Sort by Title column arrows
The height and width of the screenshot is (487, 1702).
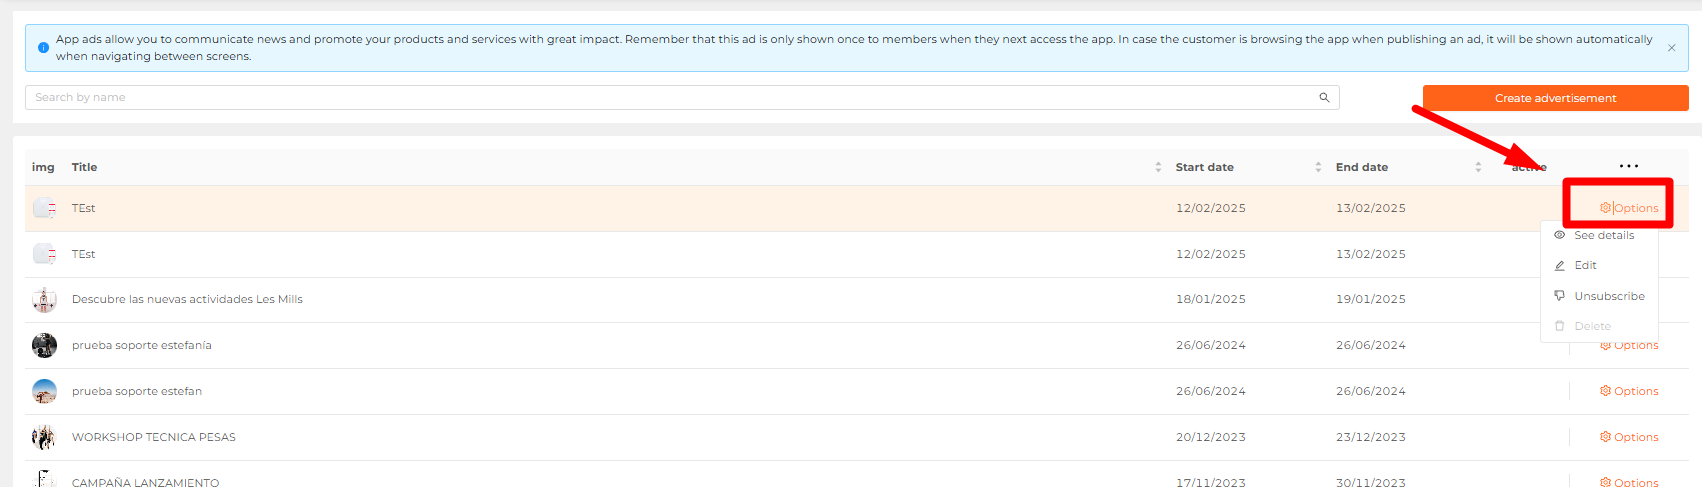click(1158, 167)
